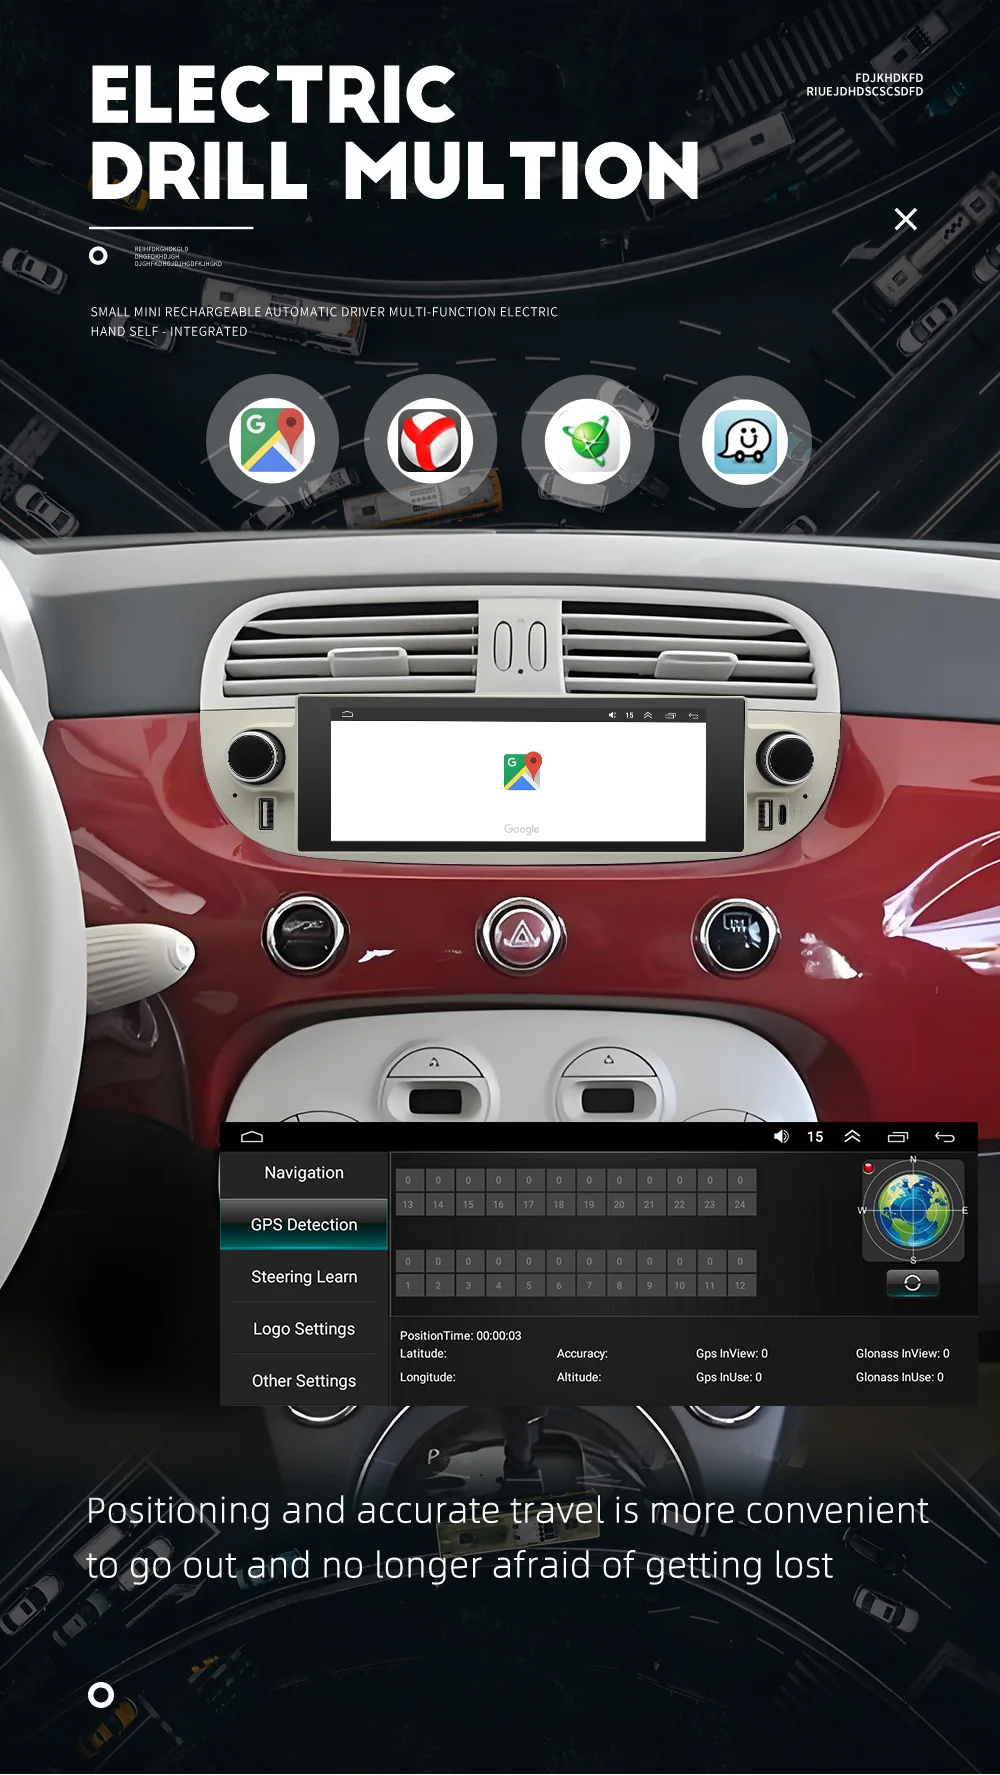Click the Altitude: label
1000x1775 pixels.
tap(579, 1378)
